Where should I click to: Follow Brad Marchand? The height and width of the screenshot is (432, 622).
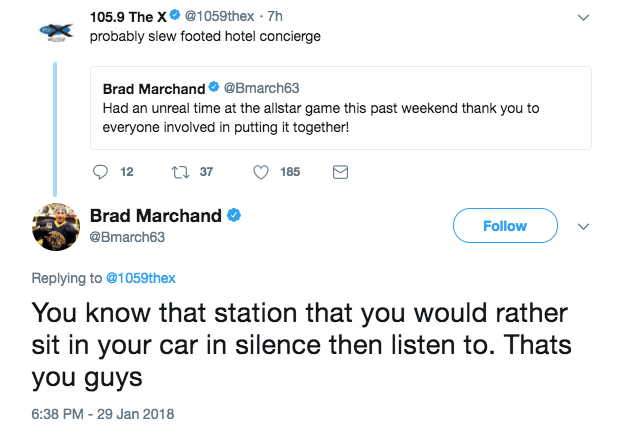[x=505, y=226]
